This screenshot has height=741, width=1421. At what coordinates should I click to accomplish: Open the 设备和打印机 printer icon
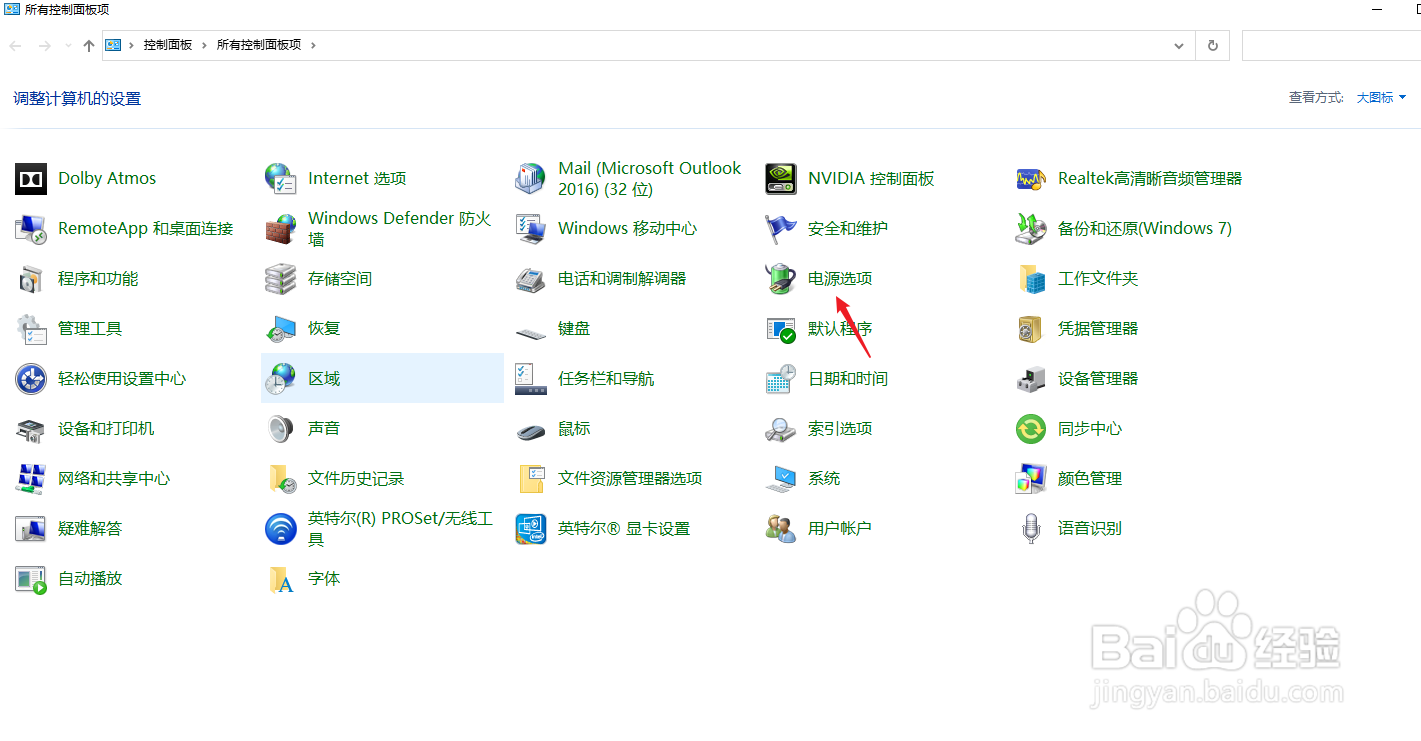click(x=31, y=429)
